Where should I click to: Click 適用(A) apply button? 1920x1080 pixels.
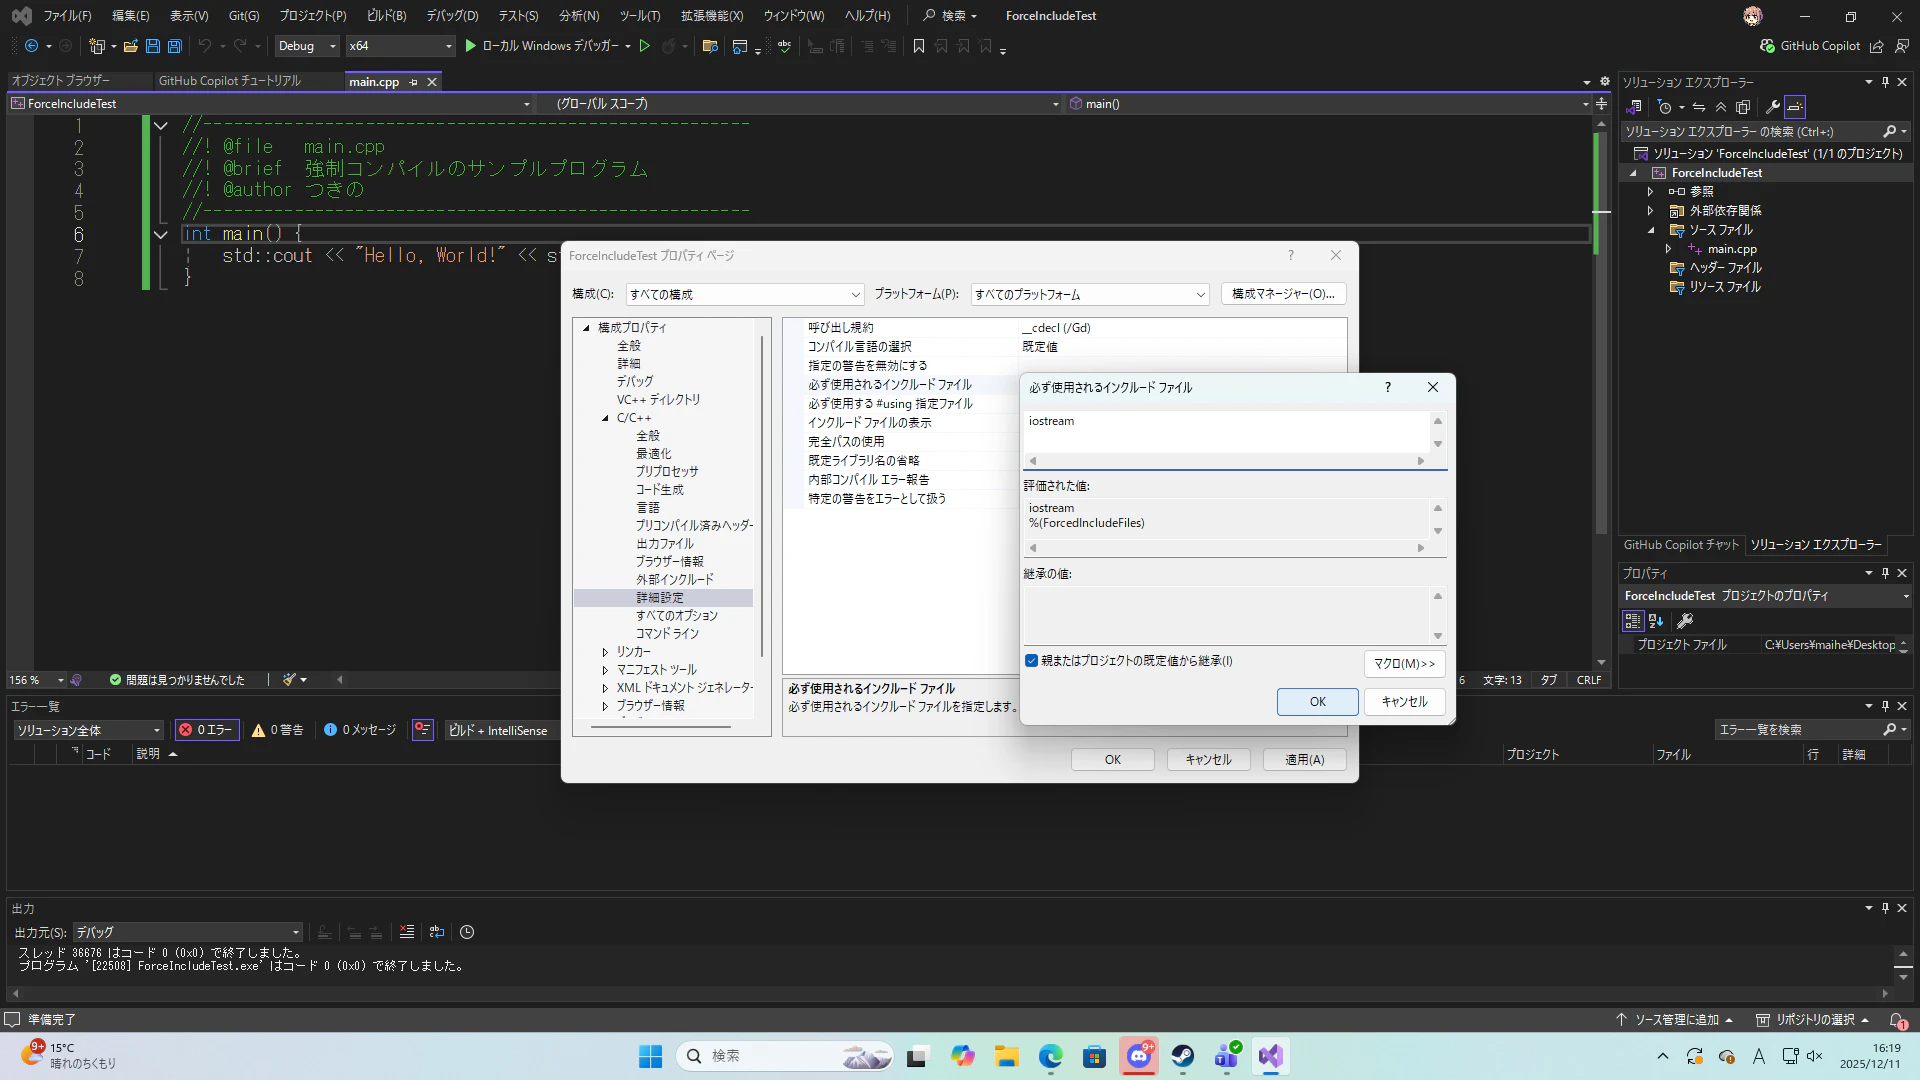pyautogui.click(x=1304, y=760)
